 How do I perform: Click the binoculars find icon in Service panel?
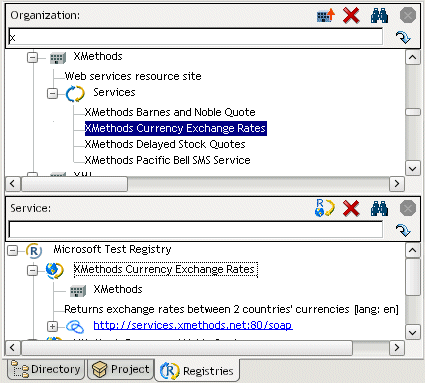click(379, 209)
